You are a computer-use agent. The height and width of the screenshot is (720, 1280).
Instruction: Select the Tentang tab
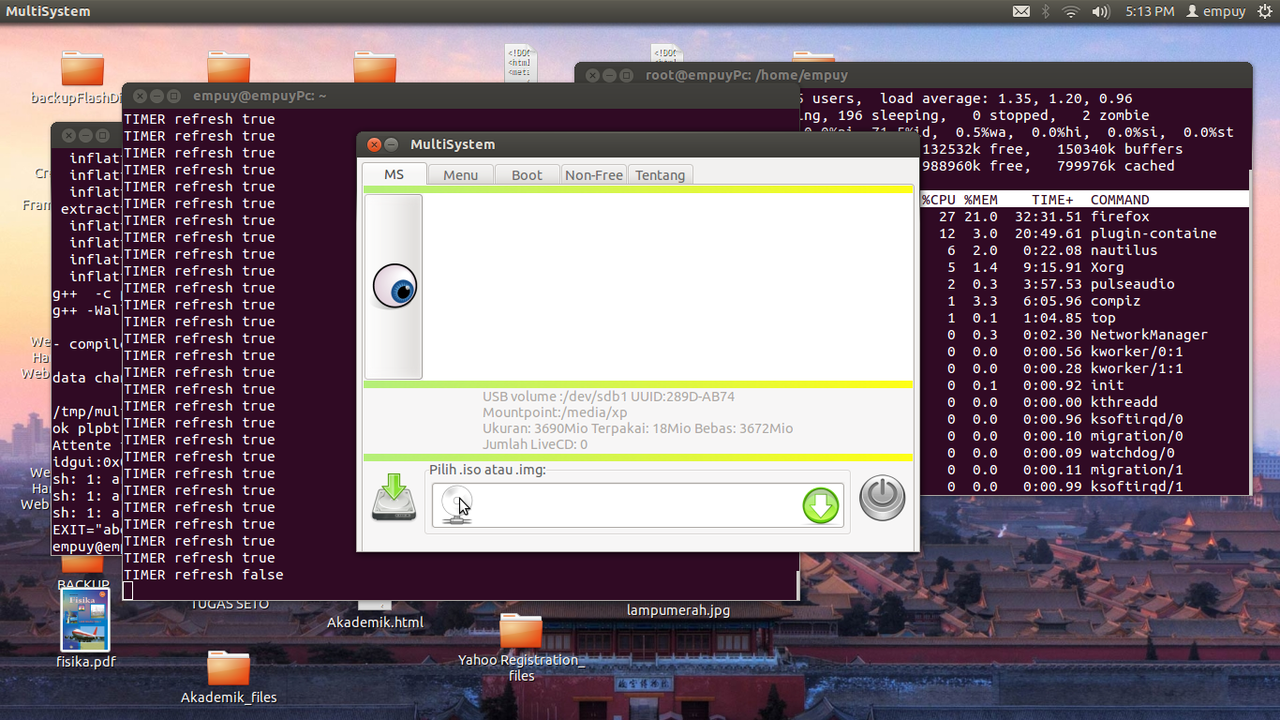[x=660, y=174]
